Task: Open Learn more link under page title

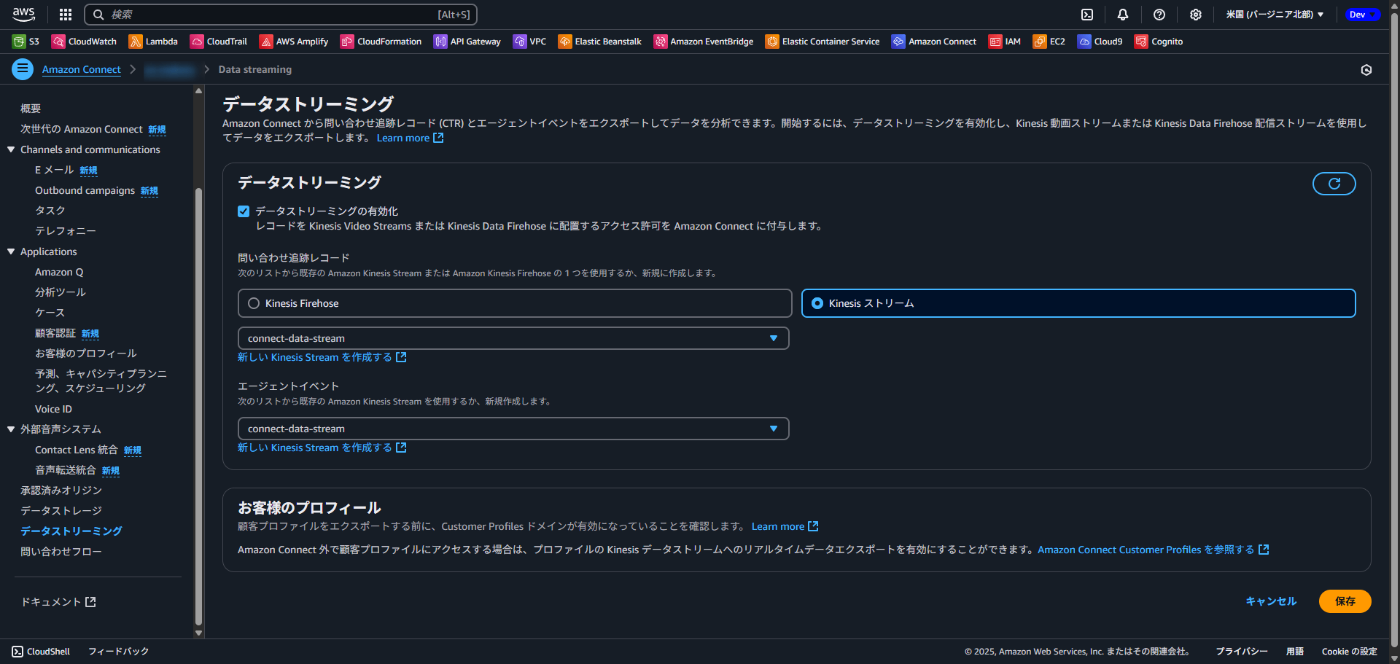Action: [x=410, y=138]
